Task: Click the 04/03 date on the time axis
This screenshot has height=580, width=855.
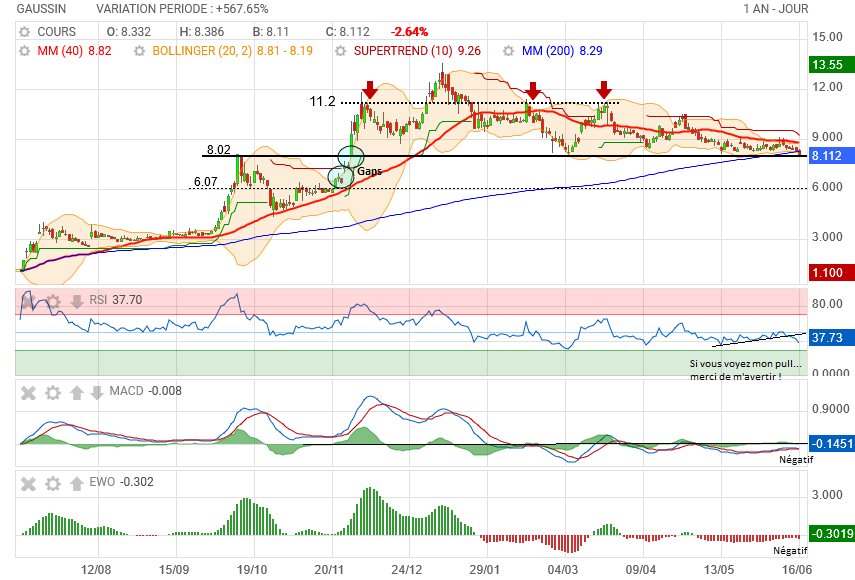Action: [x=563, y=570]
